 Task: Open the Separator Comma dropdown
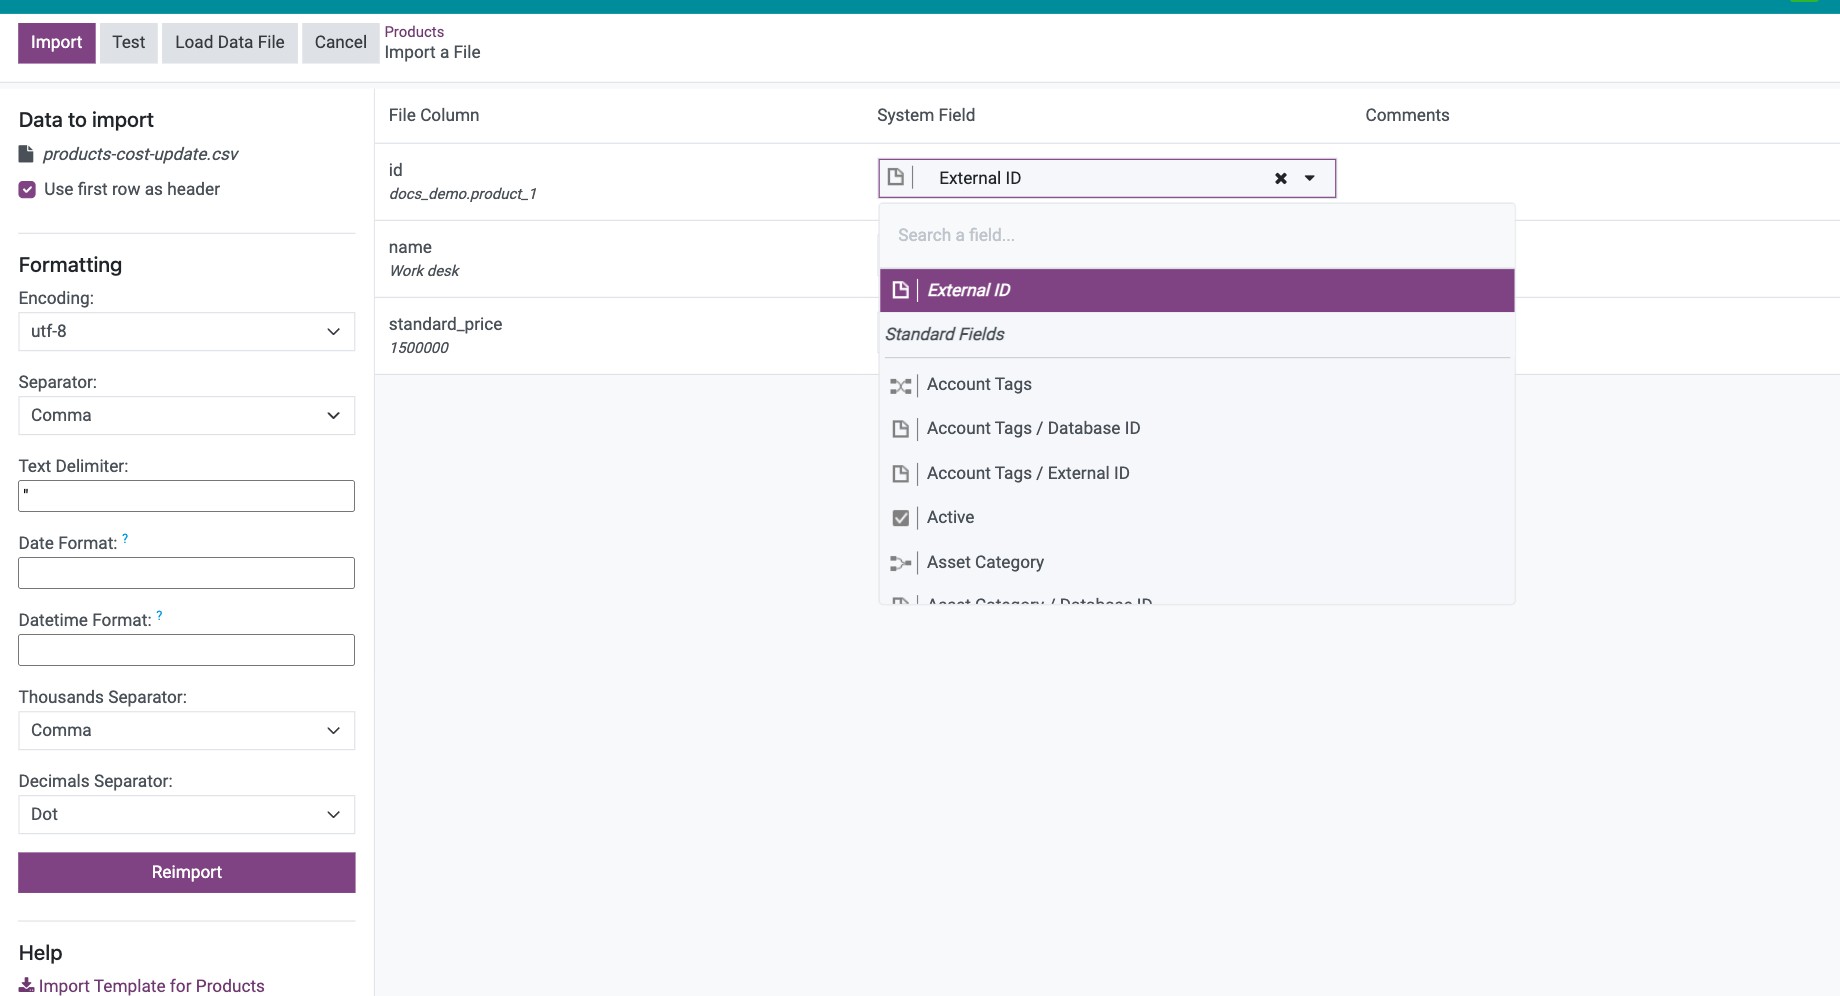pos(187,415)
